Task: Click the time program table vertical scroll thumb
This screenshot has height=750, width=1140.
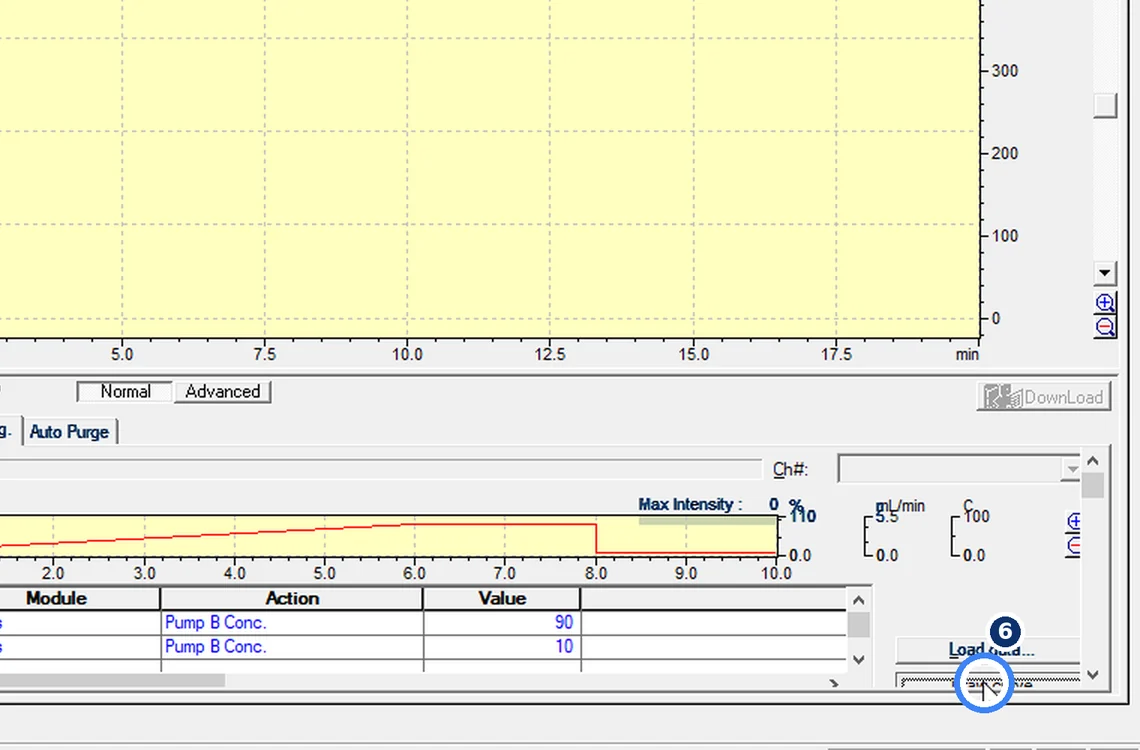Action: 859,624
